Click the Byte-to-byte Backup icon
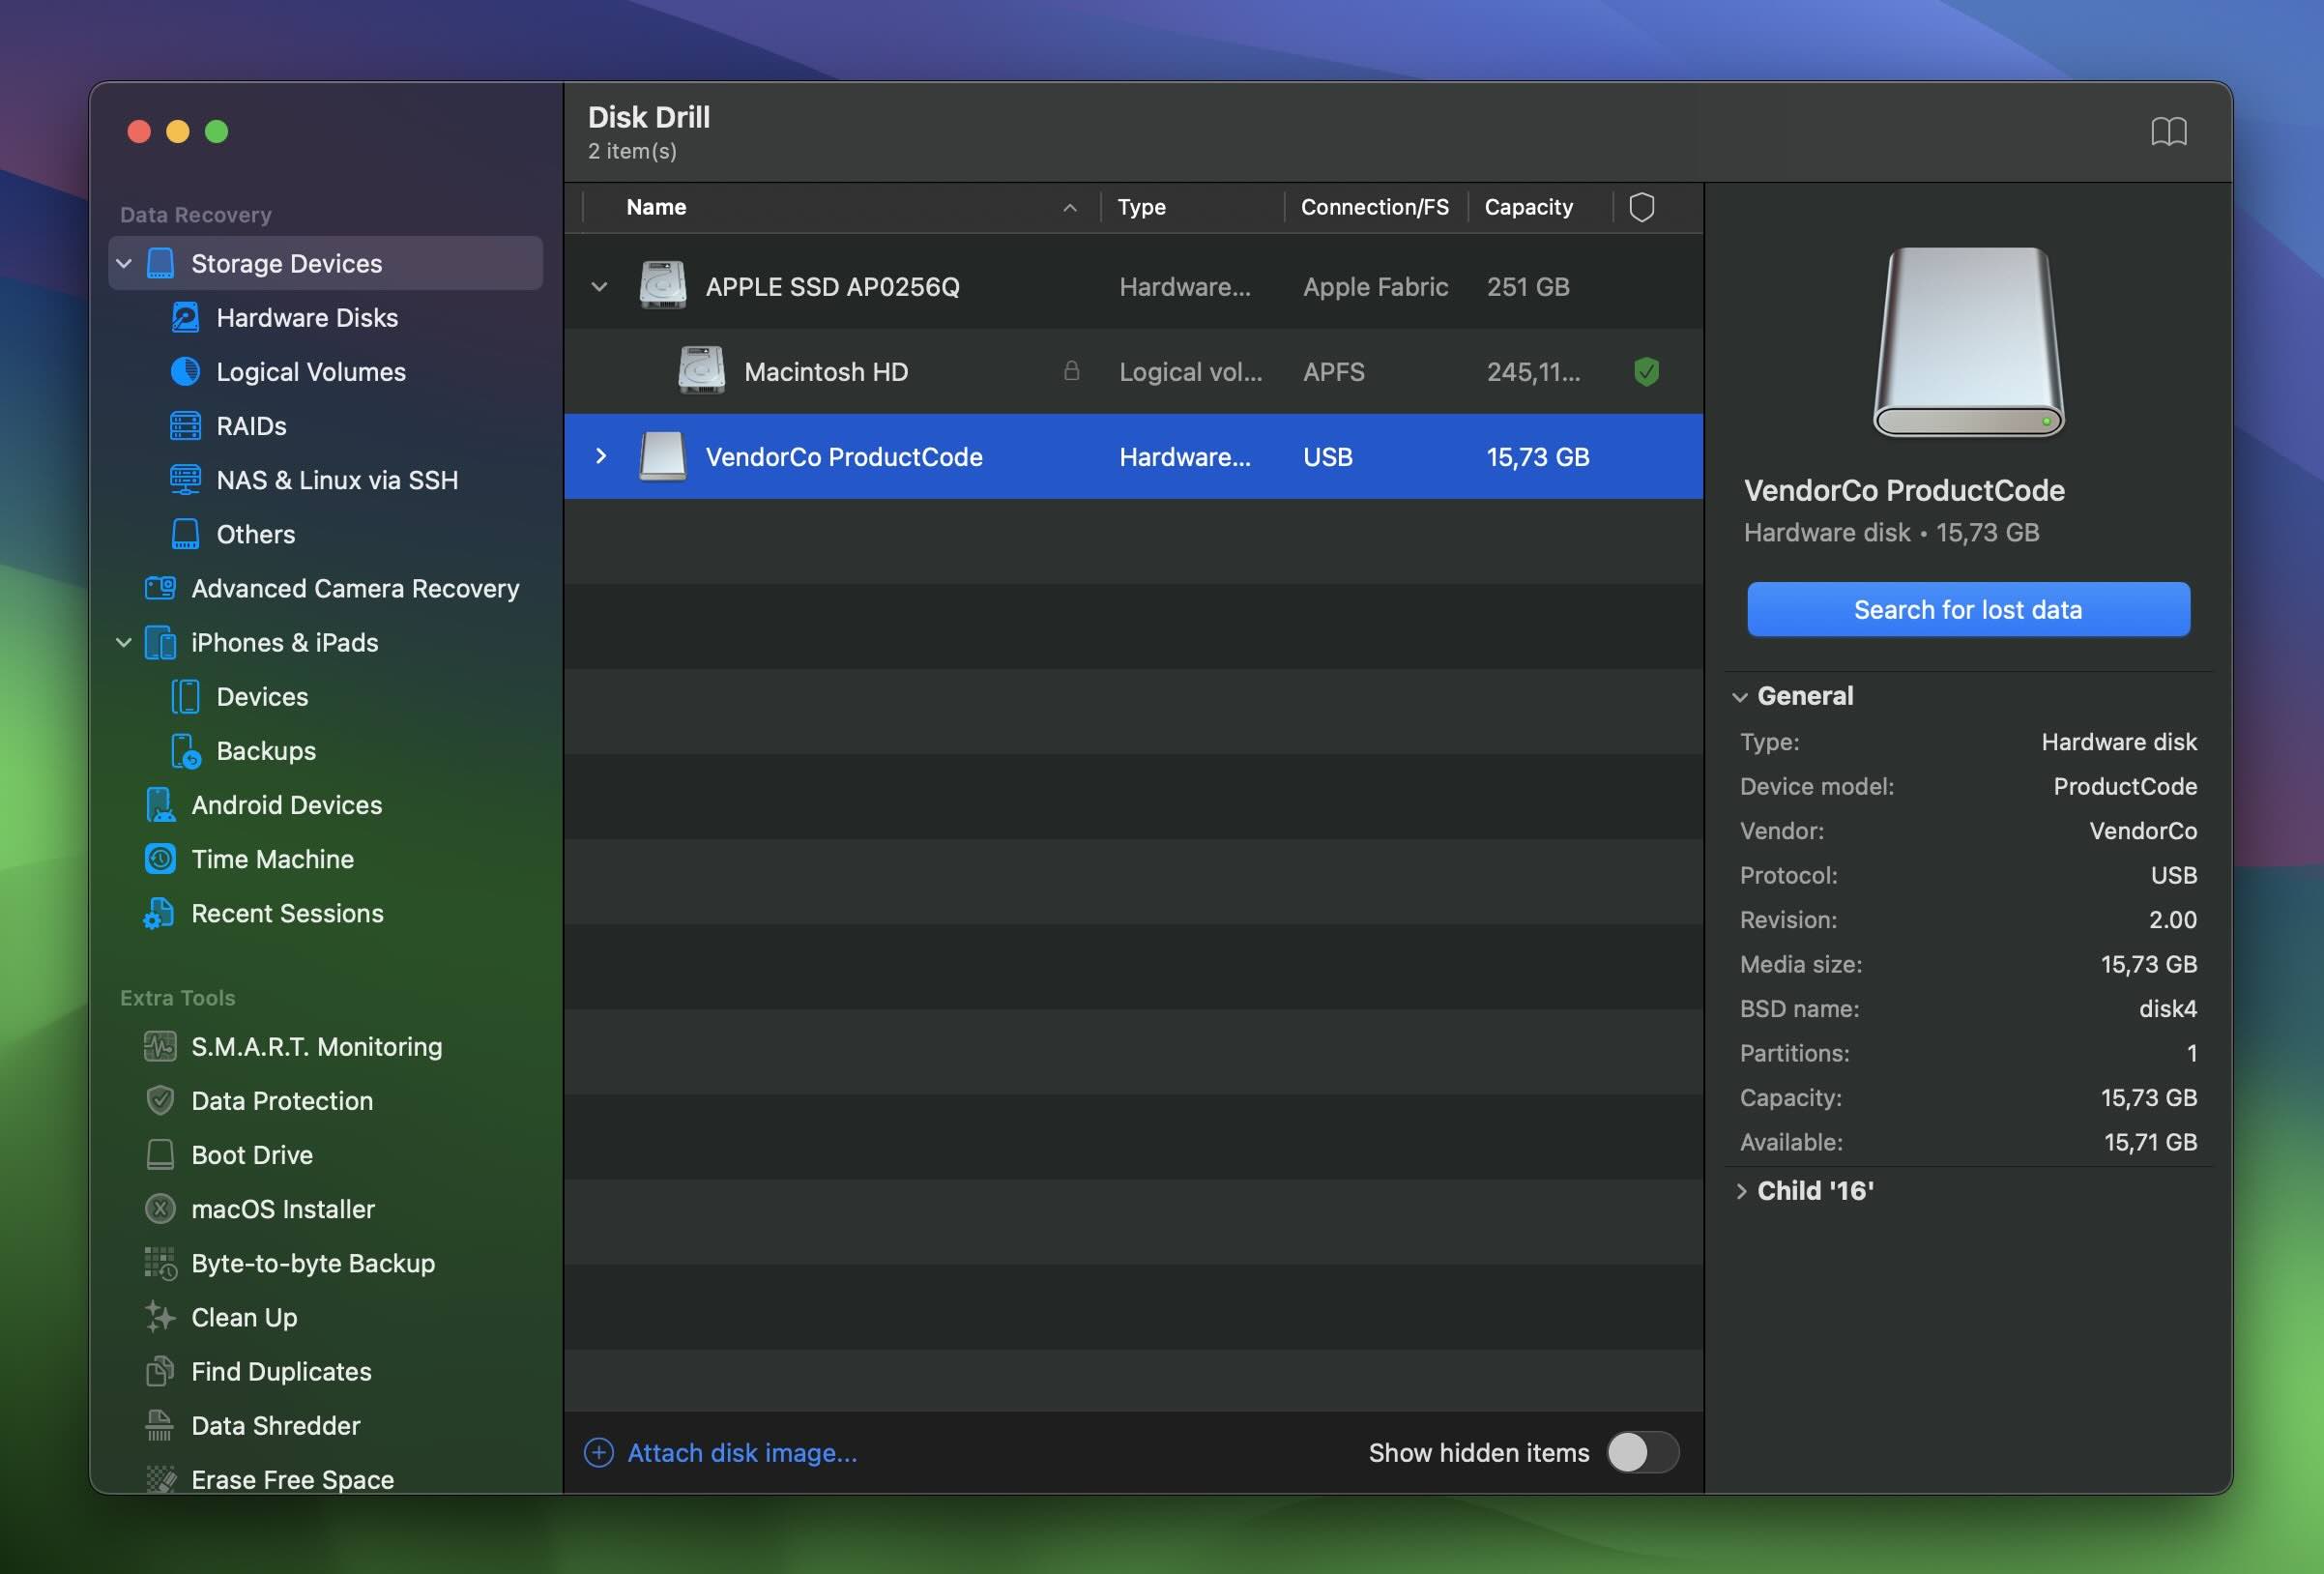This screenshot has width=2324, height=1574. point(160,1263)
